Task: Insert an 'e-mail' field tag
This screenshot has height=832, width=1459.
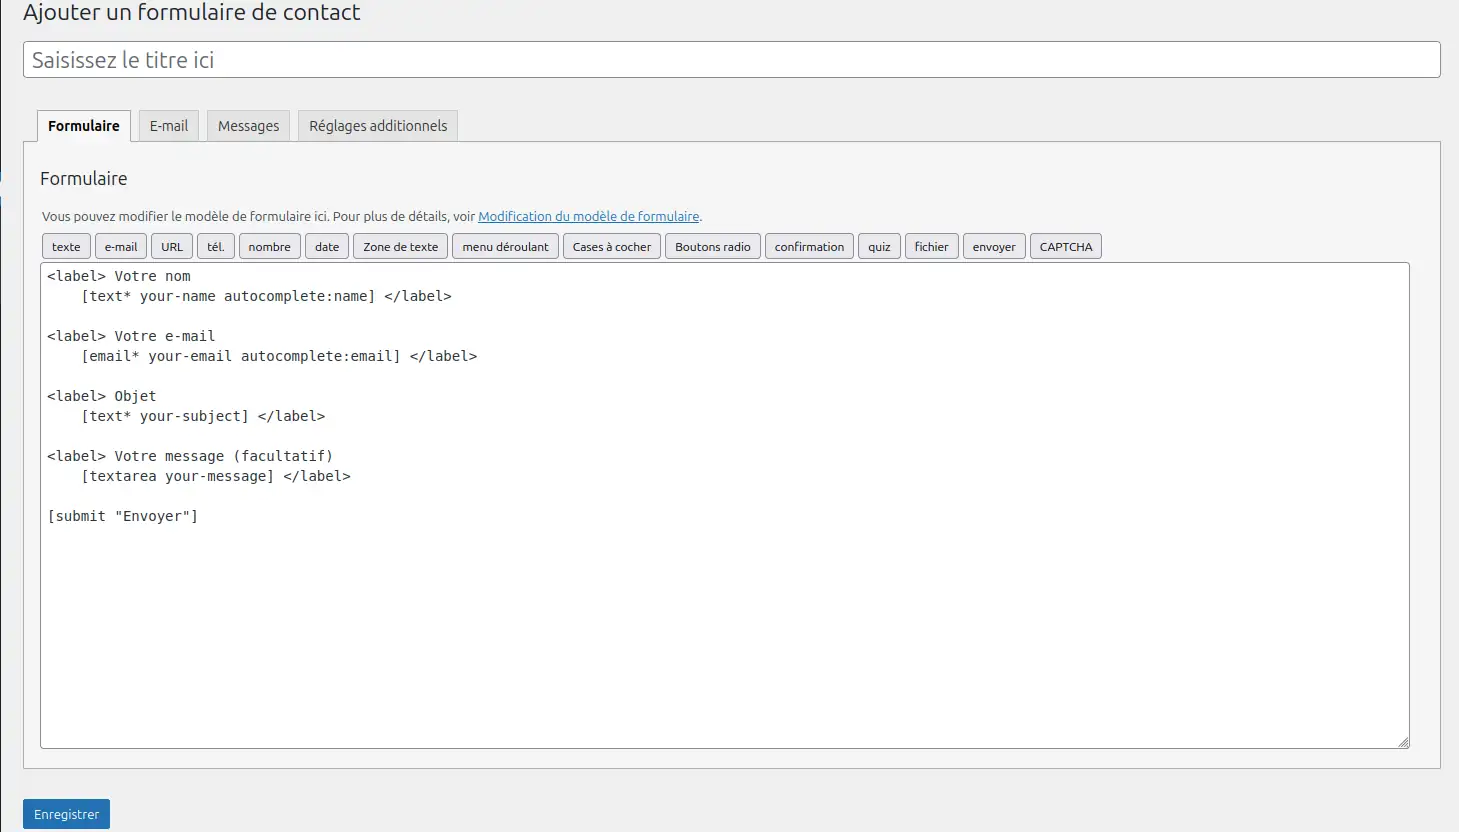Action: point(121,247)
